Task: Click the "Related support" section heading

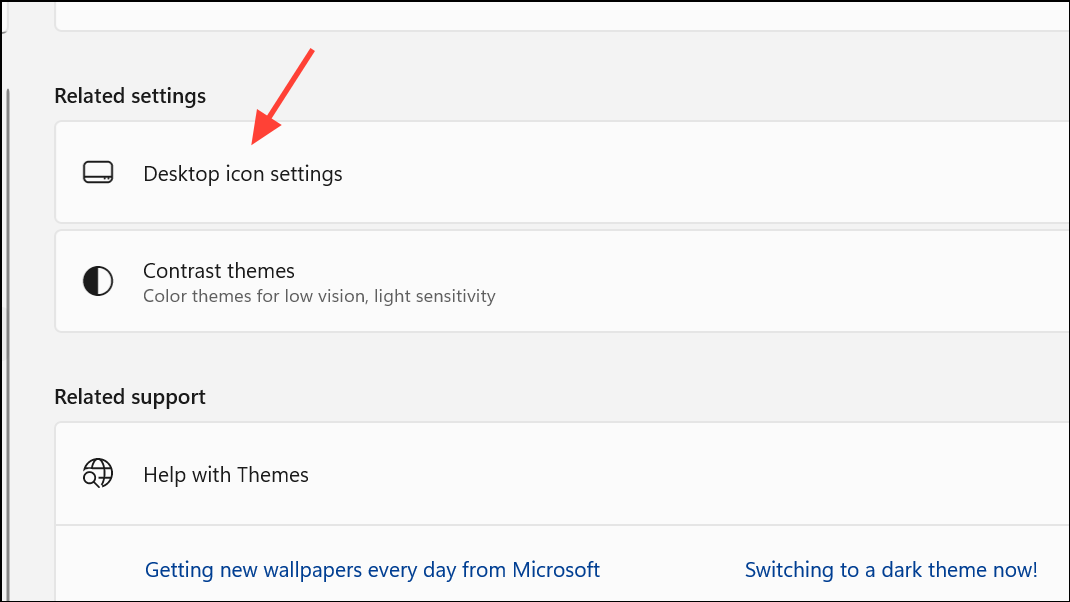Action: pos(130,397)
